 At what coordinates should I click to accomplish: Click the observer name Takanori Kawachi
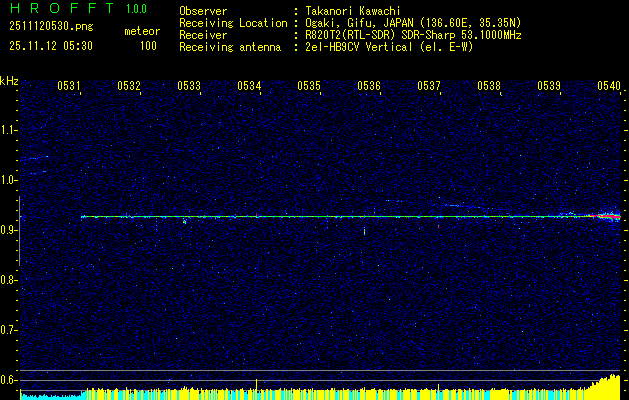pyautogui.click(x=352, y=11)
